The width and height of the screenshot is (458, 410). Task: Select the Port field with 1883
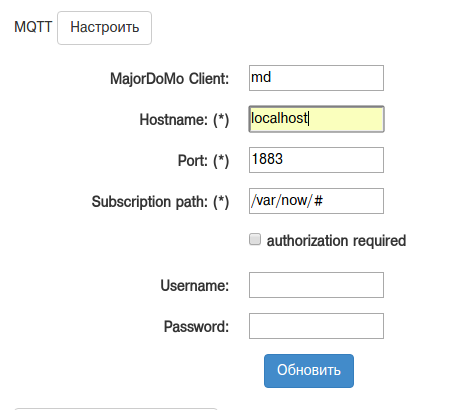(316, 160)
